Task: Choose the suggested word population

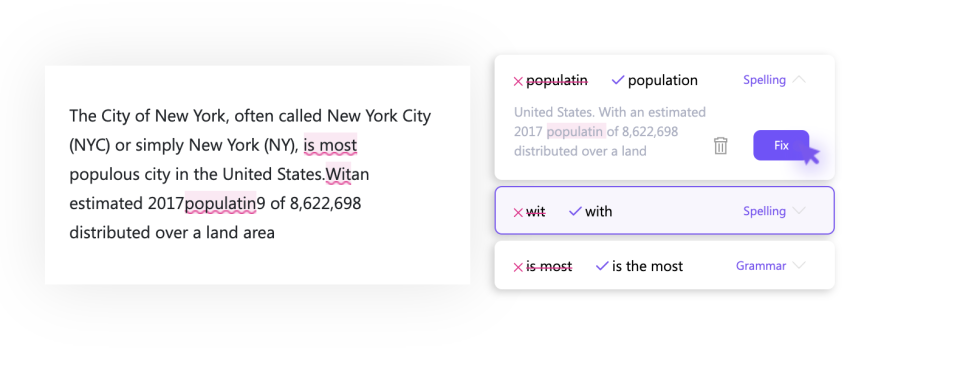Action: [662, 80]
